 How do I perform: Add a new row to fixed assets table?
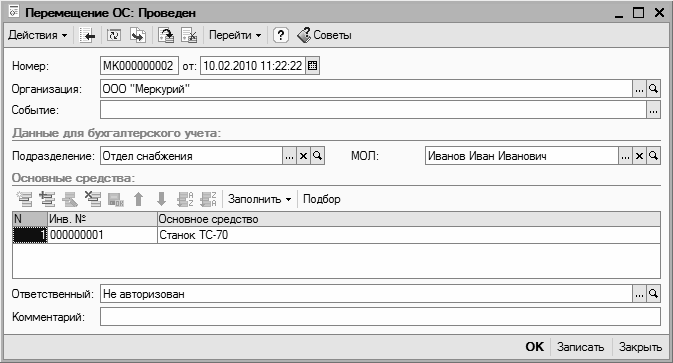pos(24,199)
